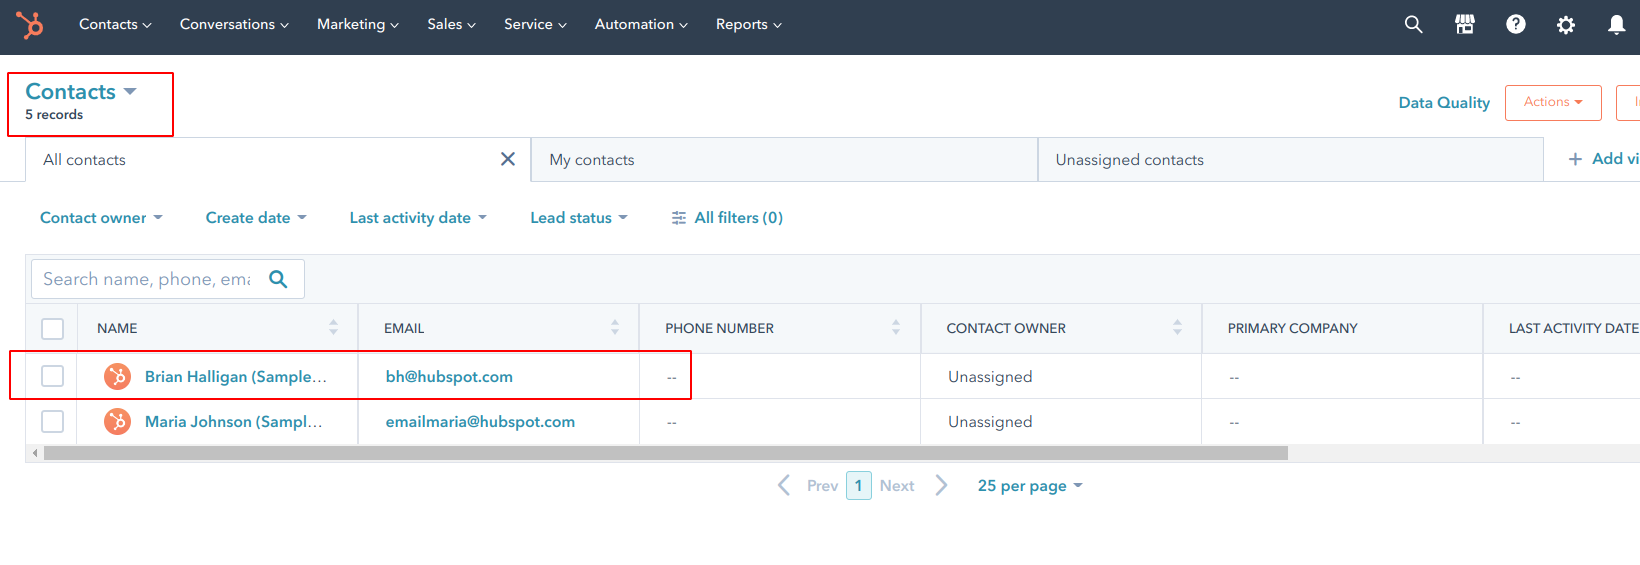Click the emailmaria@hubspot.com email link

click(480, 421)
